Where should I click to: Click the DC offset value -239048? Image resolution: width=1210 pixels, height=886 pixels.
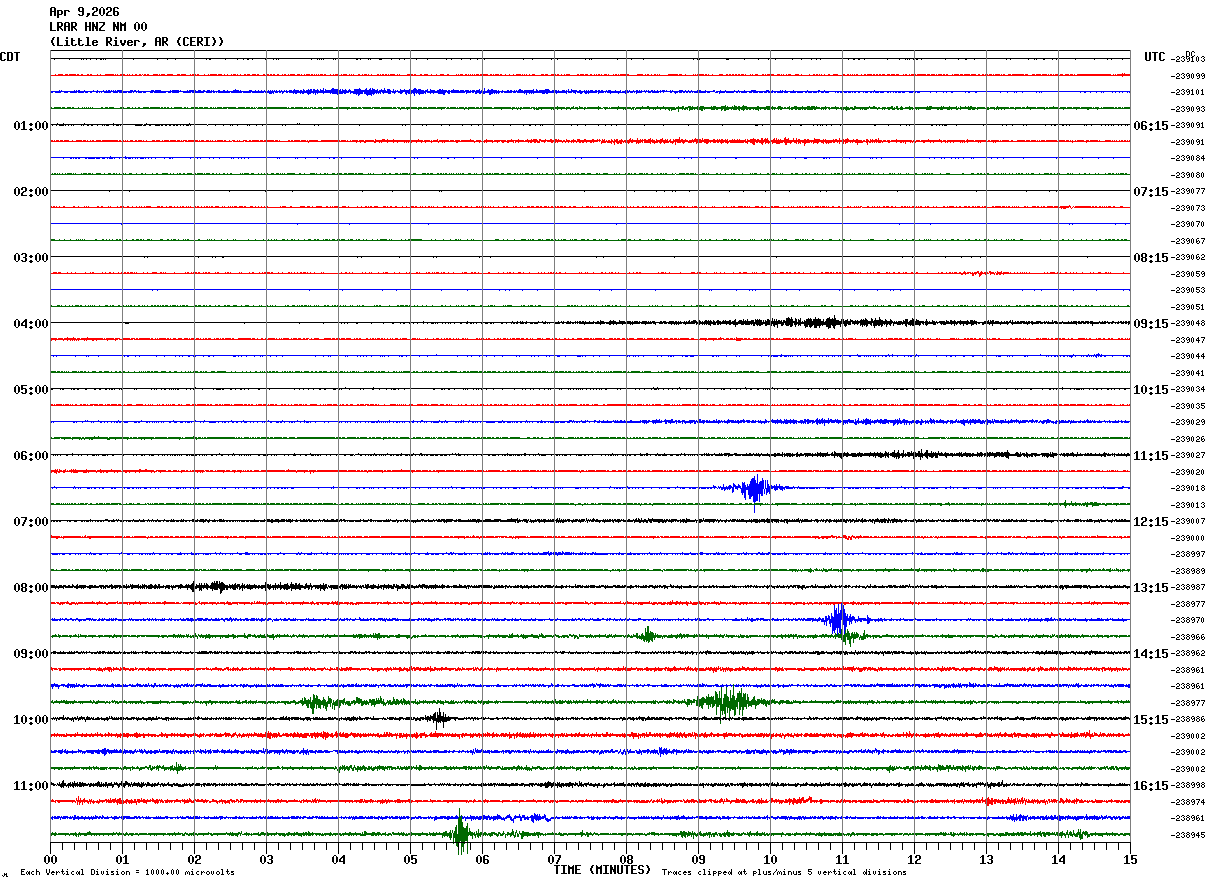click(x=1188, y=324)
